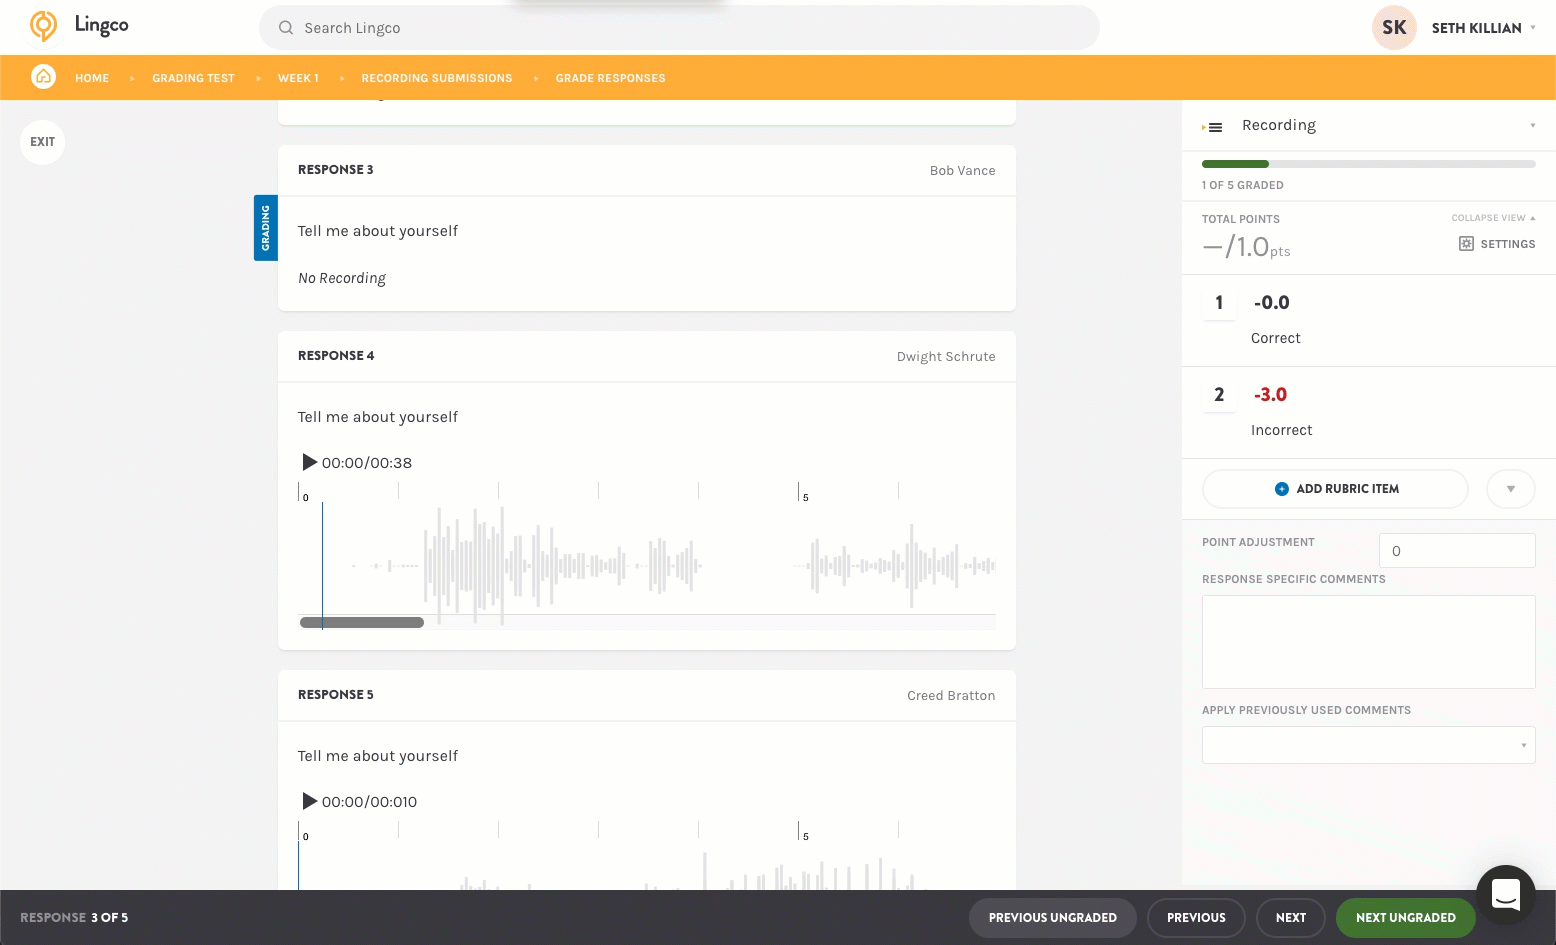Click the Lingco logo icon
This screenshot has height=945, width=1556.
coord(43,26)
